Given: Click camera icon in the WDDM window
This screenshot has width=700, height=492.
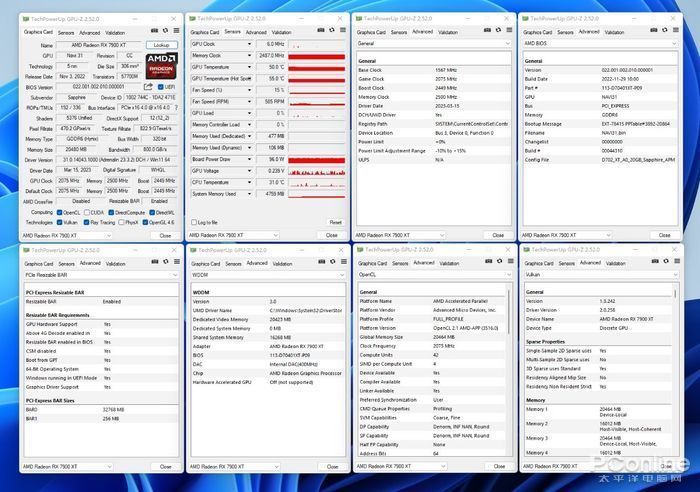Looking at the screenshot, I should point(322,262).
